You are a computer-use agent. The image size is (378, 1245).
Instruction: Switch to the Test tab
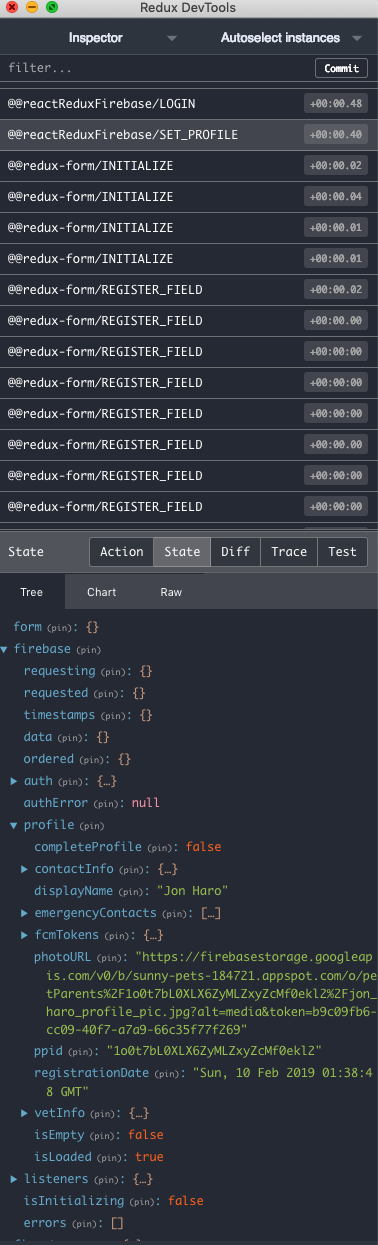click(x=342, y=551)
